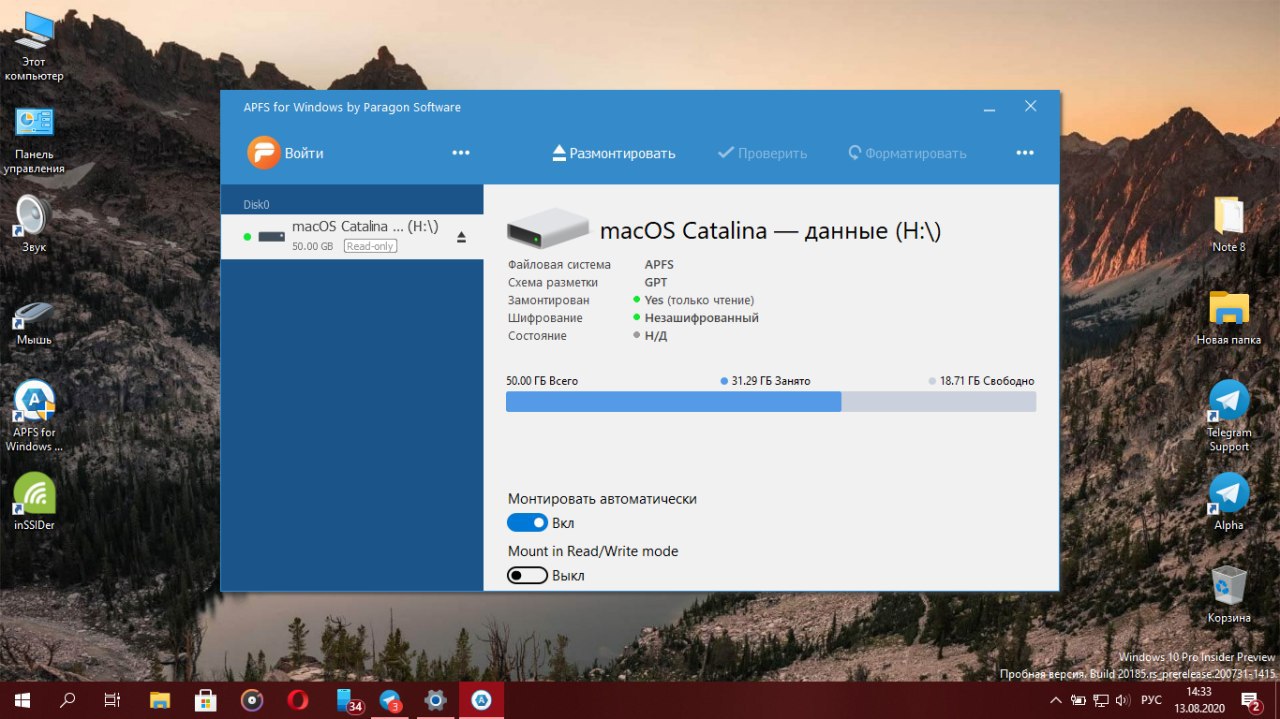
Task: Open the Звук desktop shortcut
Action: (34, 225)
